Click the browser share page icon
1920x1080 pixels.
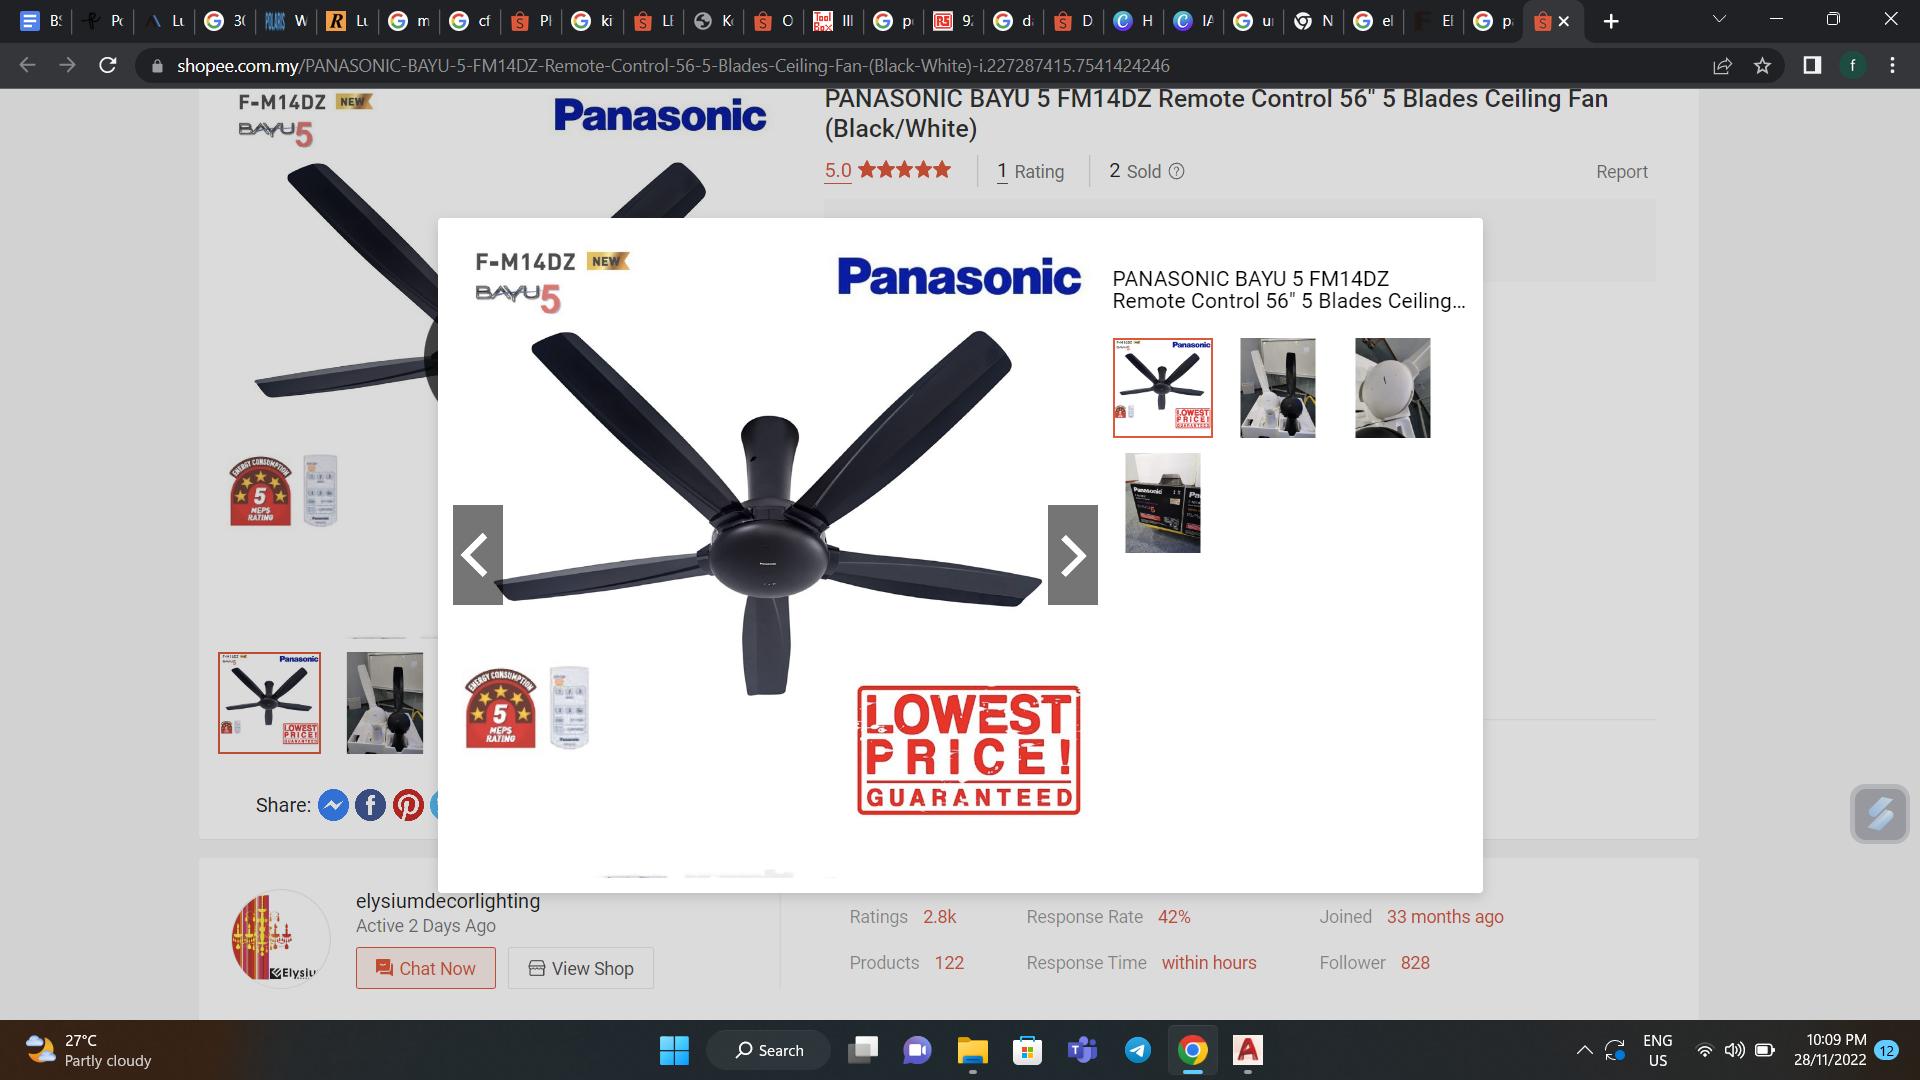[x=1722, y=66]
